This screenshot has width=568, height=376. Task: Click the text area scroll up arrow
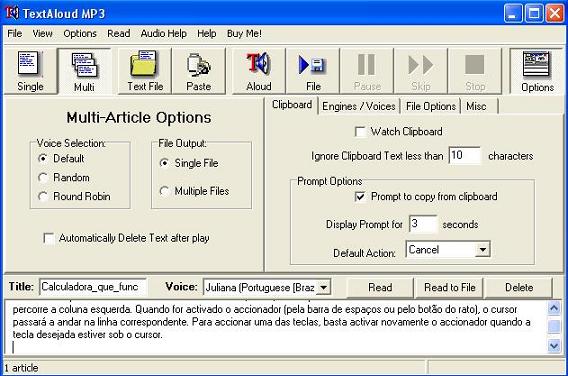pyautogui.click(x=554, y=308)
